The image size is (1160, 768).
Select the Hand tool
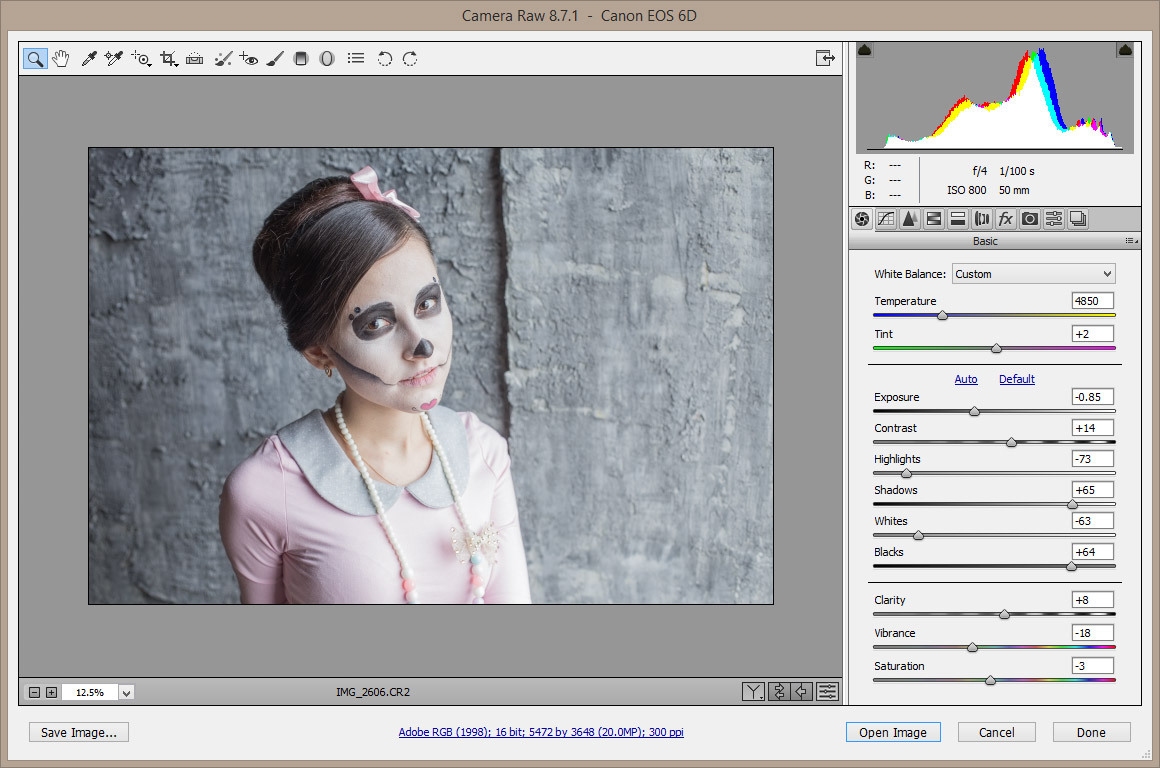(x=61, y=59)
